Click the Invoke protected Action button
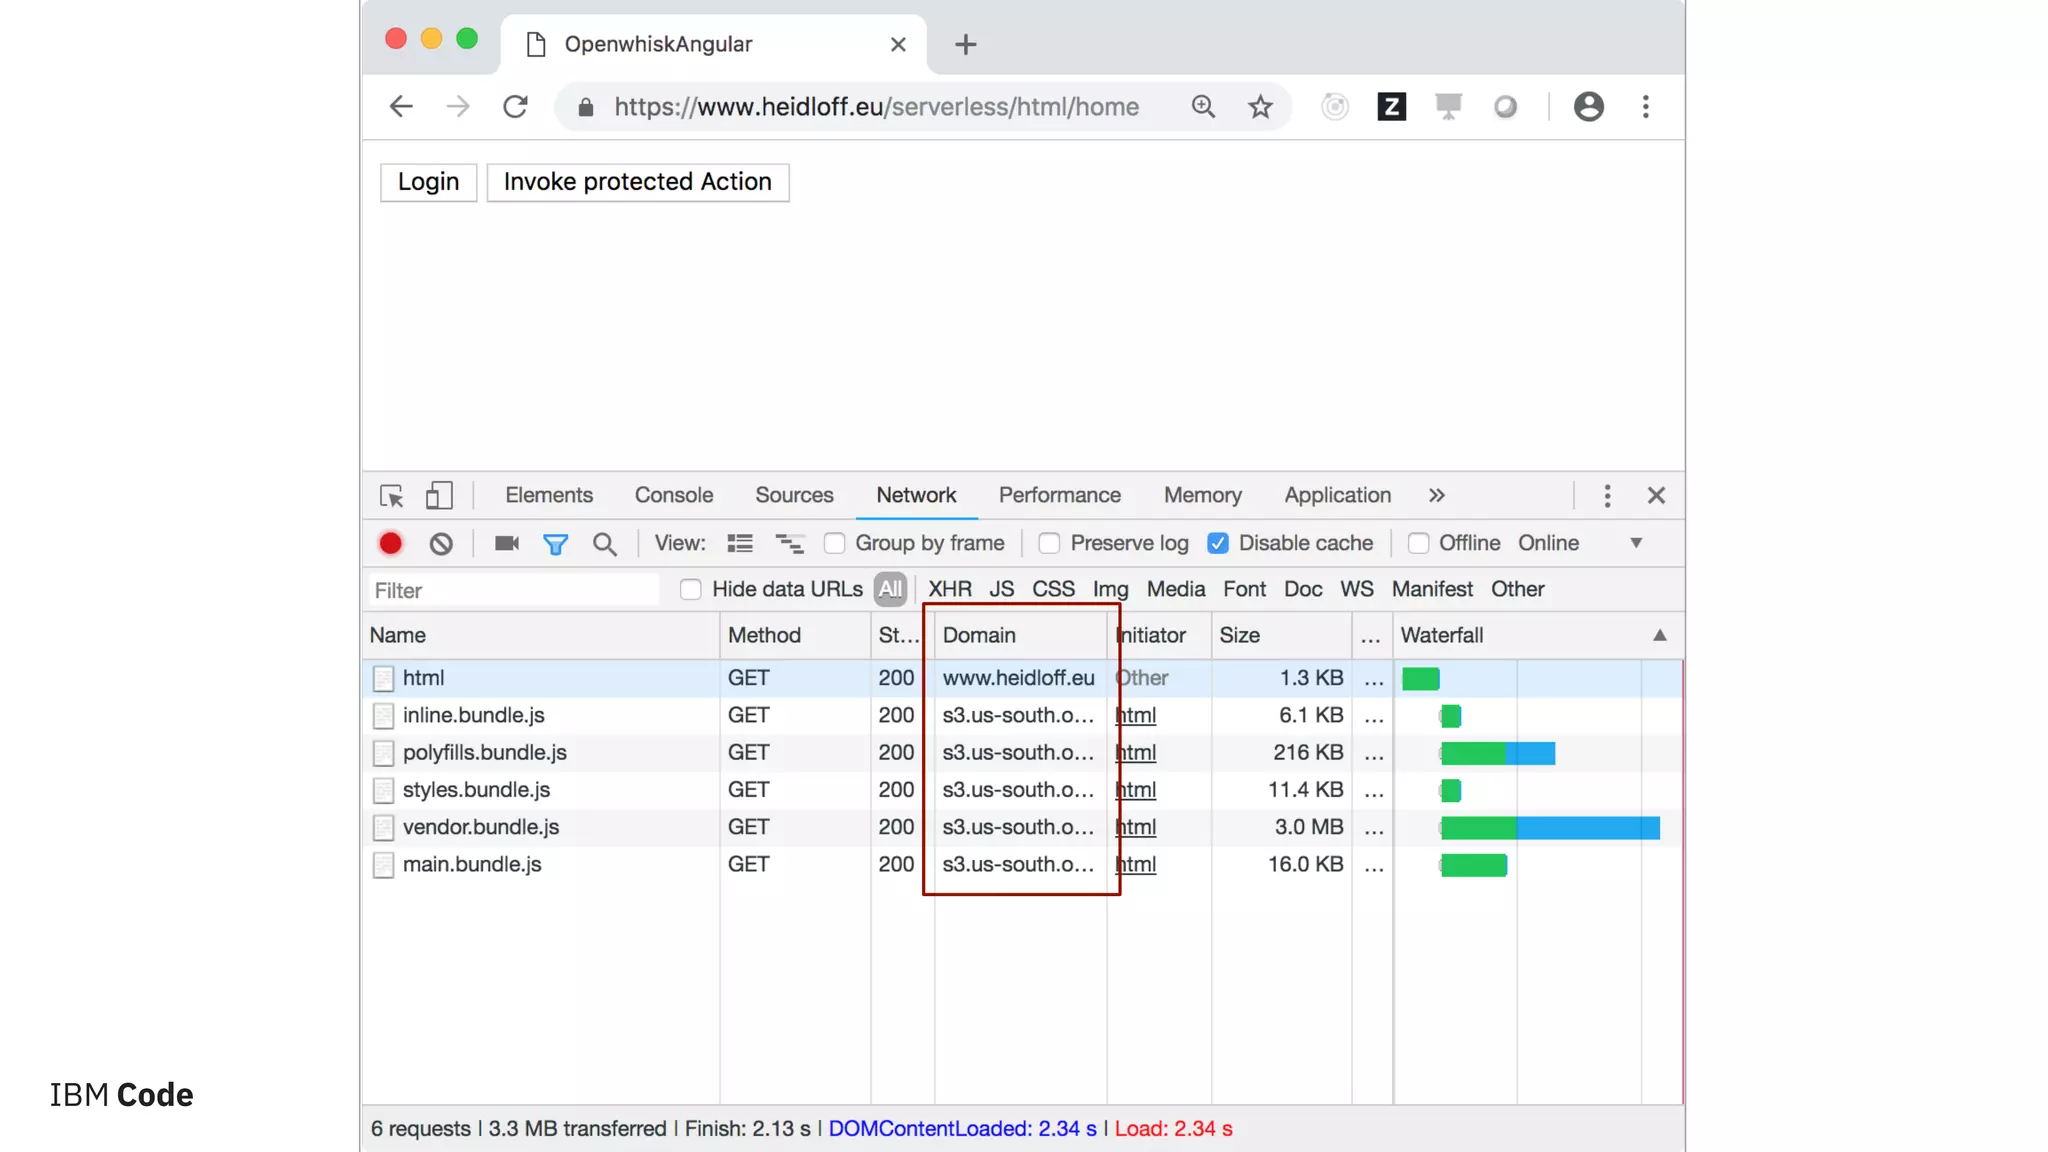 [637, 182]
